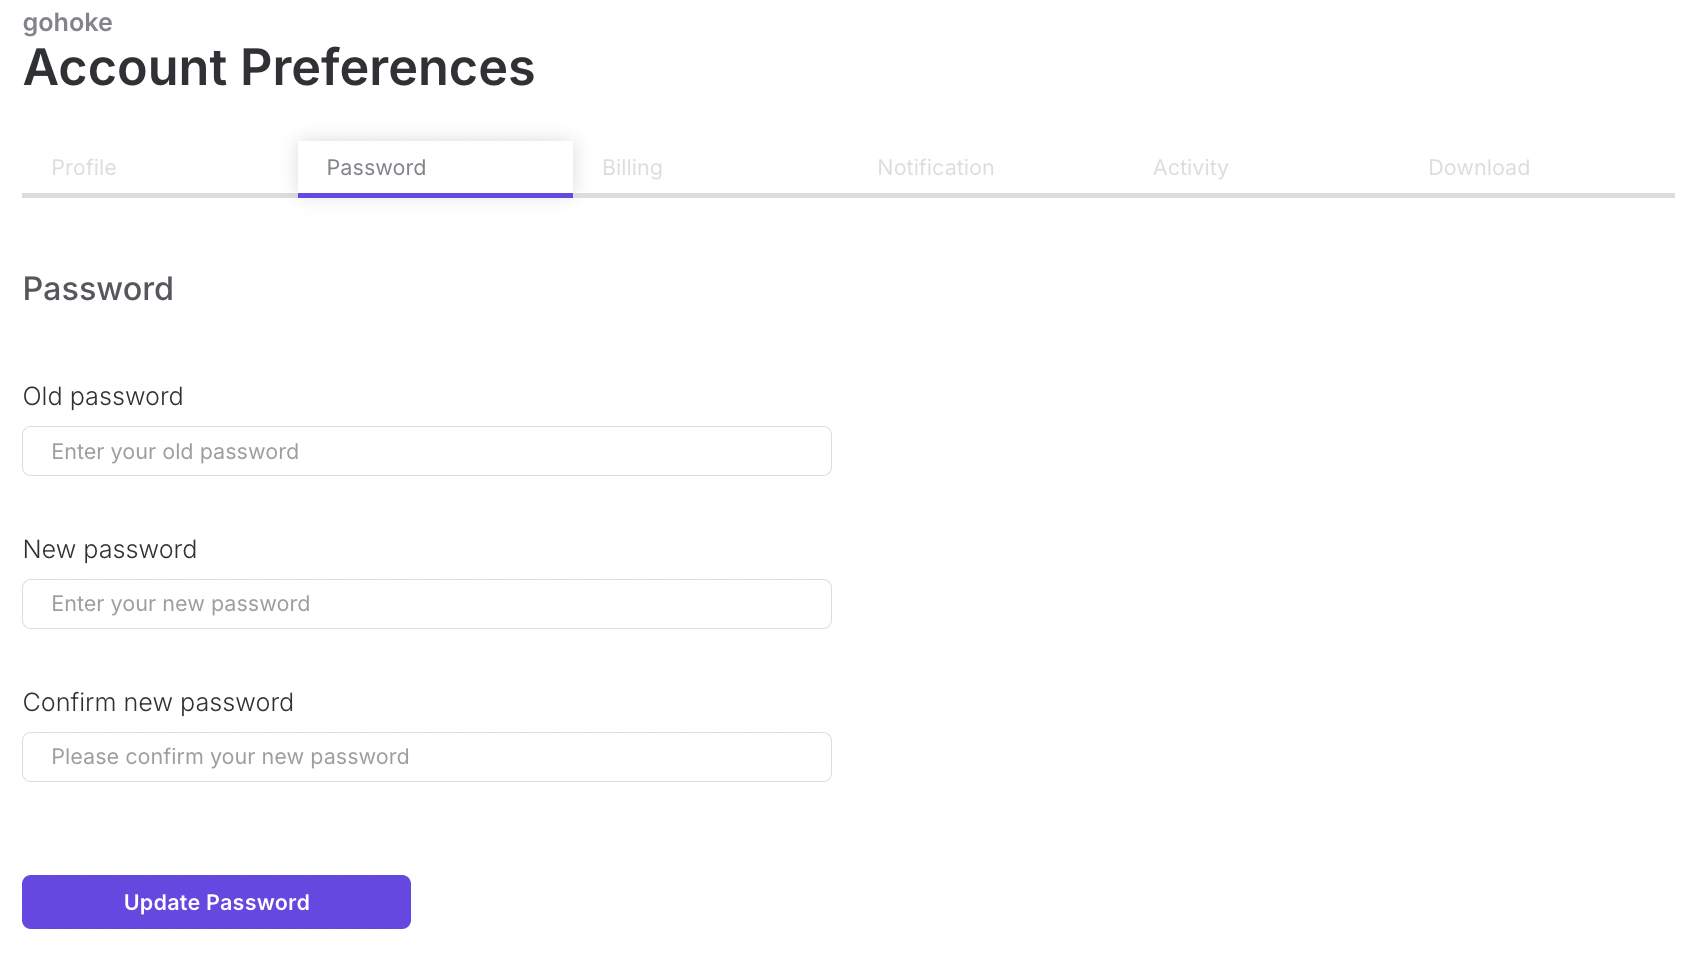This screenshot has width=1692, height=980.
Task: Switch to the Profile tab
Action: pyautogui.click(x=84, y=168)
